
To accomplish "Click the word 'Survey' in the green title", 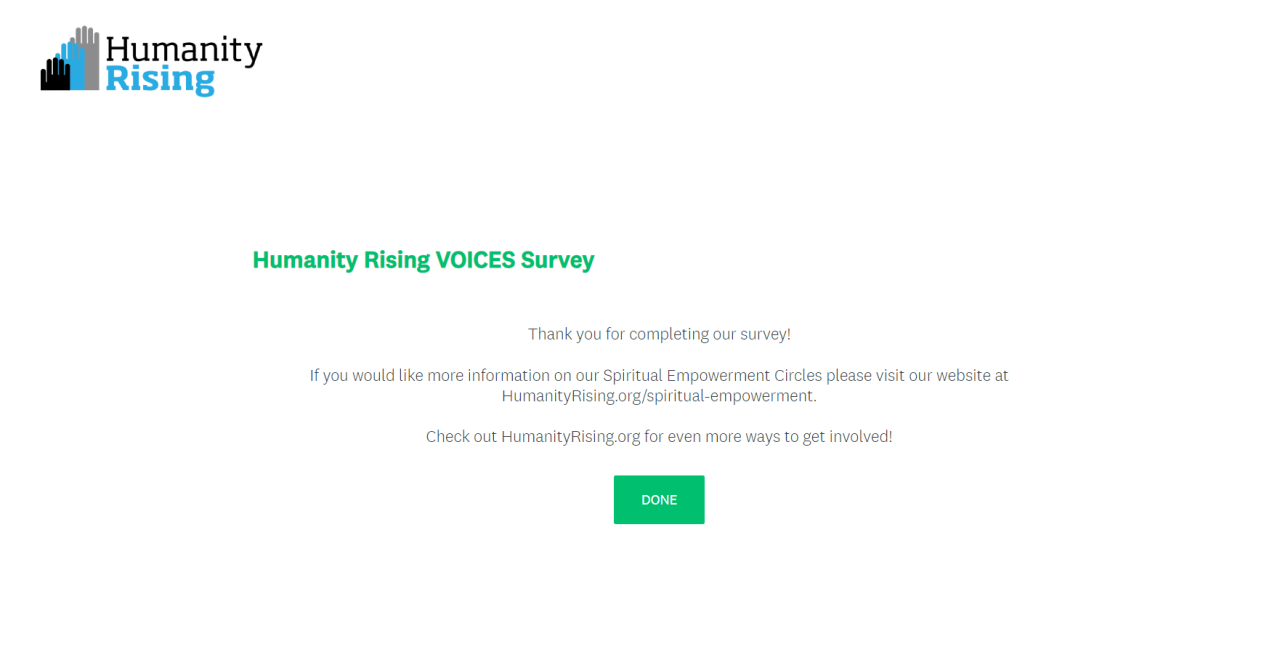I will pos(558,260).
